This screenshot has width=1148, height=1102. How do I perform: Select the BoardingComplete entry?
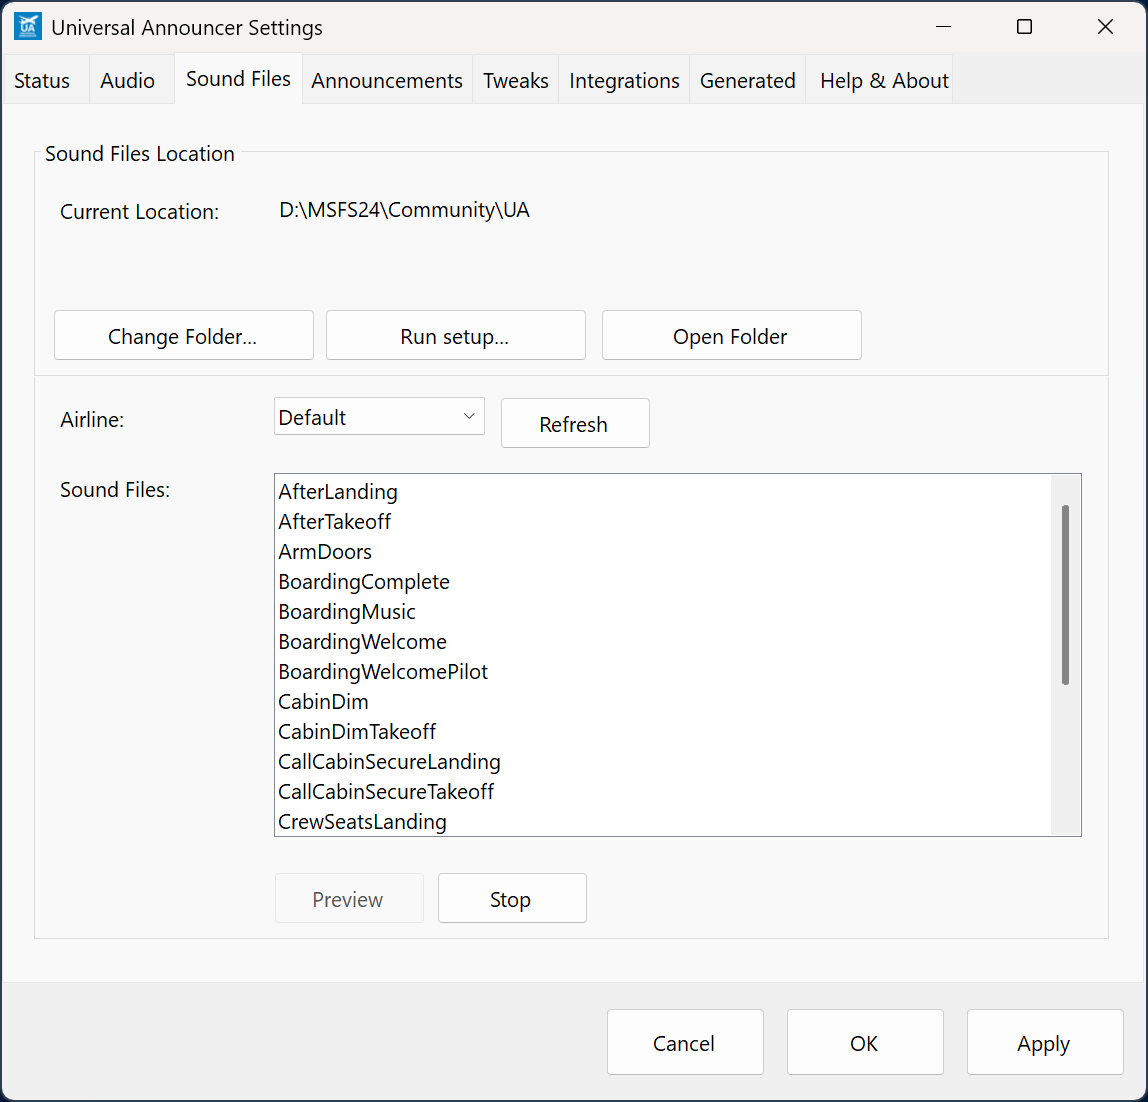tap(663, 582)
